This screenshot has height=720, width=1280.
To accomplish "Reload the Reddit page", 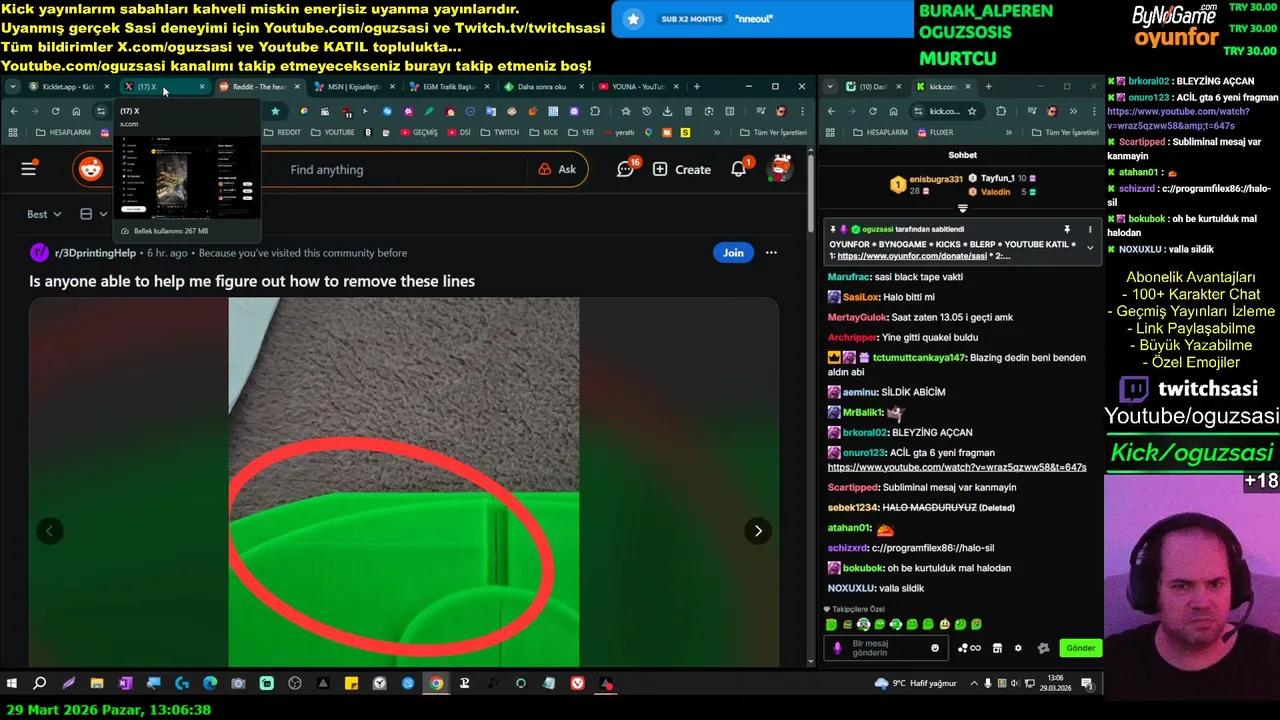I will (x=55, y=111).
